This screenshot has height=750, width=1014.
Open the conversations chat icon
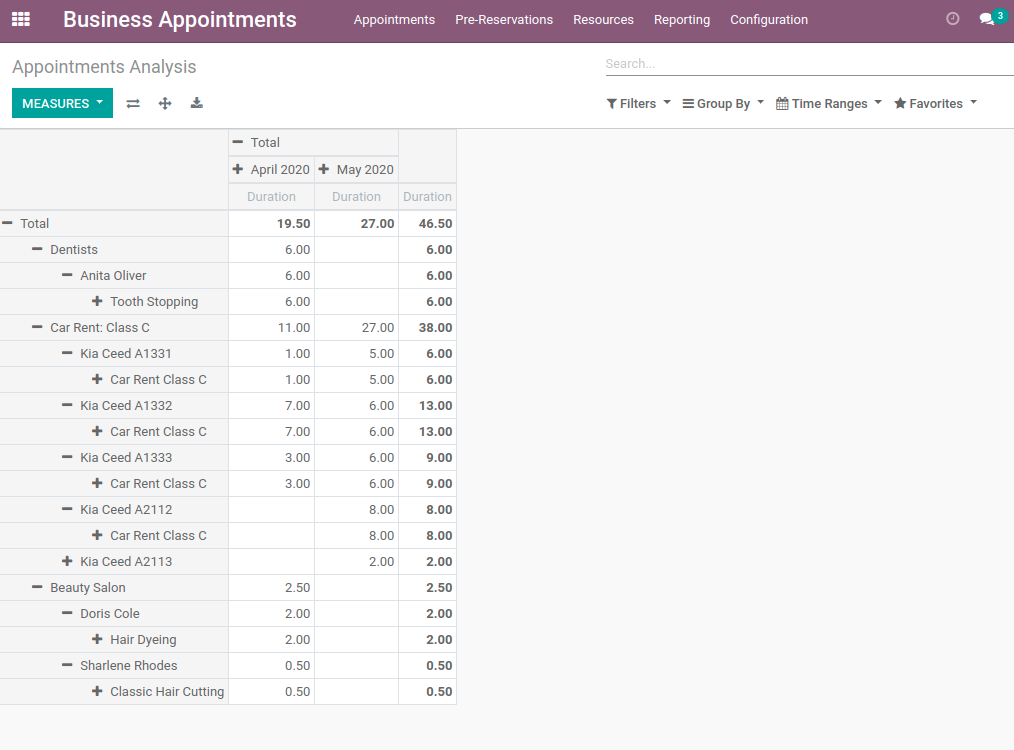987,19
